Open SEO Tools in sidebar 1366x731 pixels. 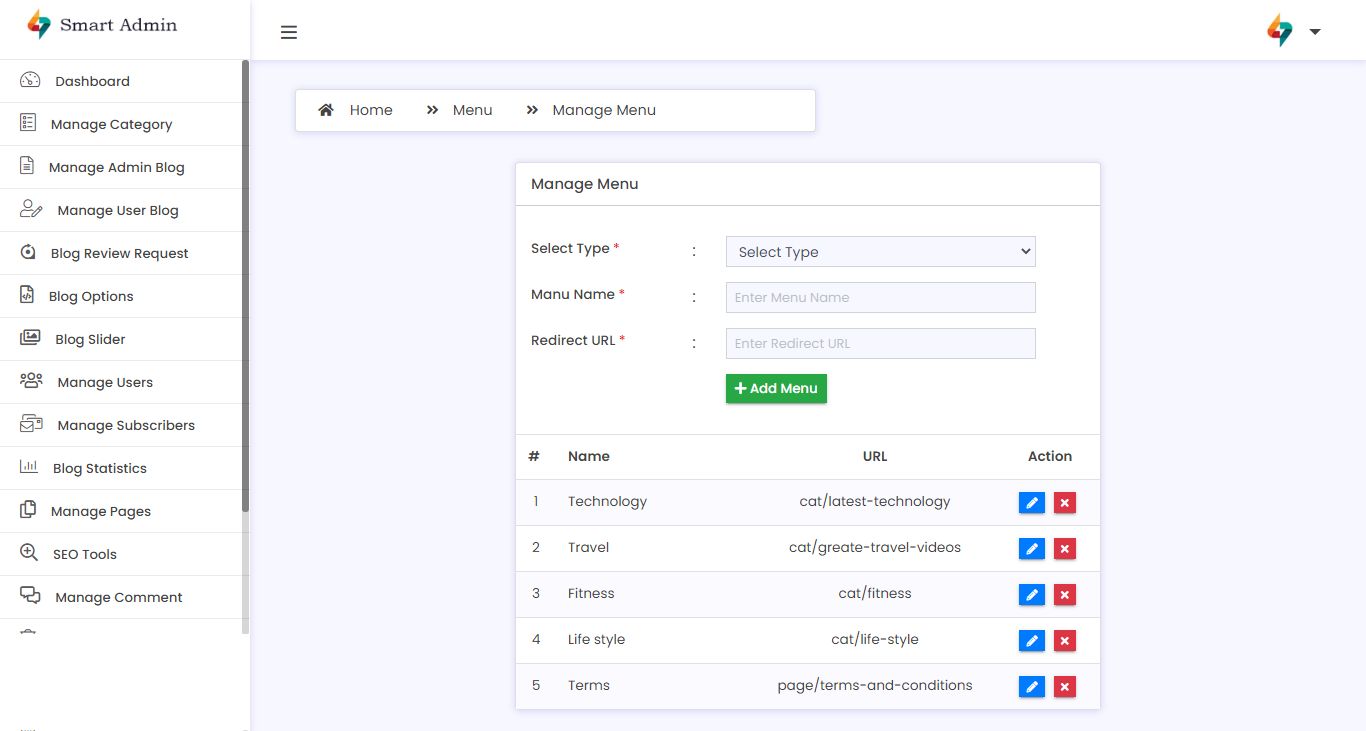tap(121, 554)
